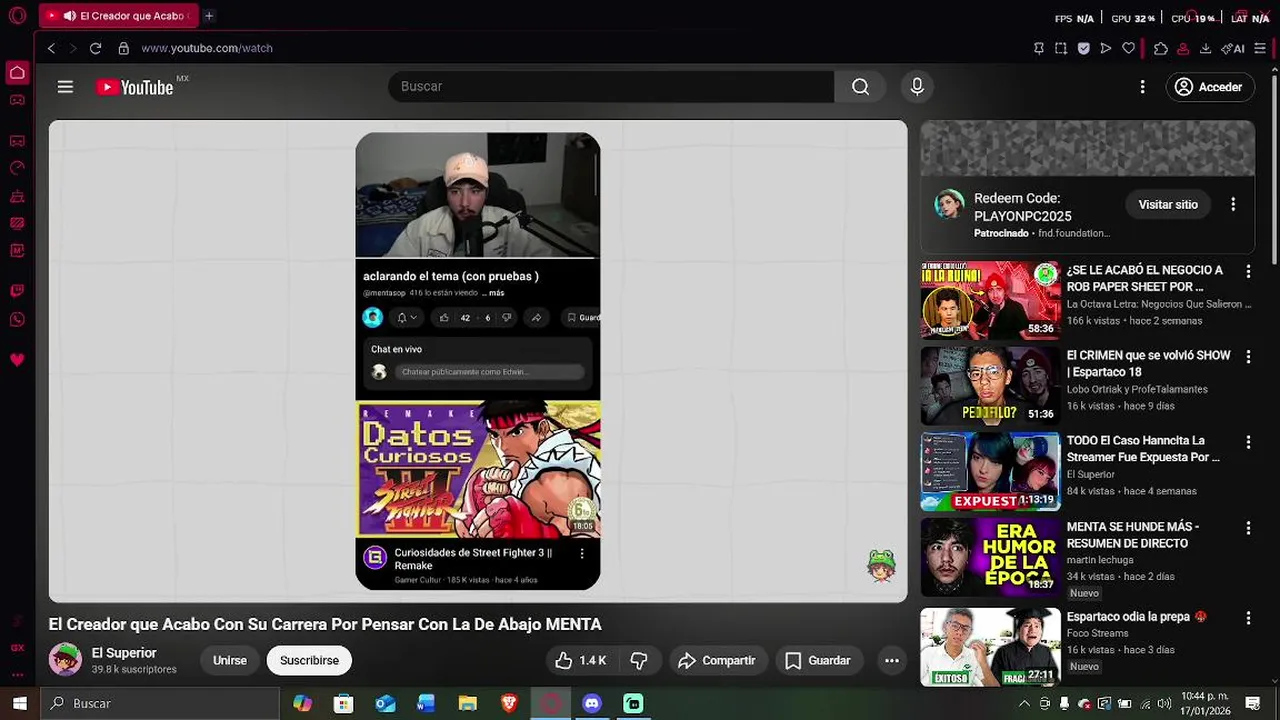Open YouTube settings three-dot menu near Acceder
Screen dimensions: 1280x720
tap(1142, 87)
